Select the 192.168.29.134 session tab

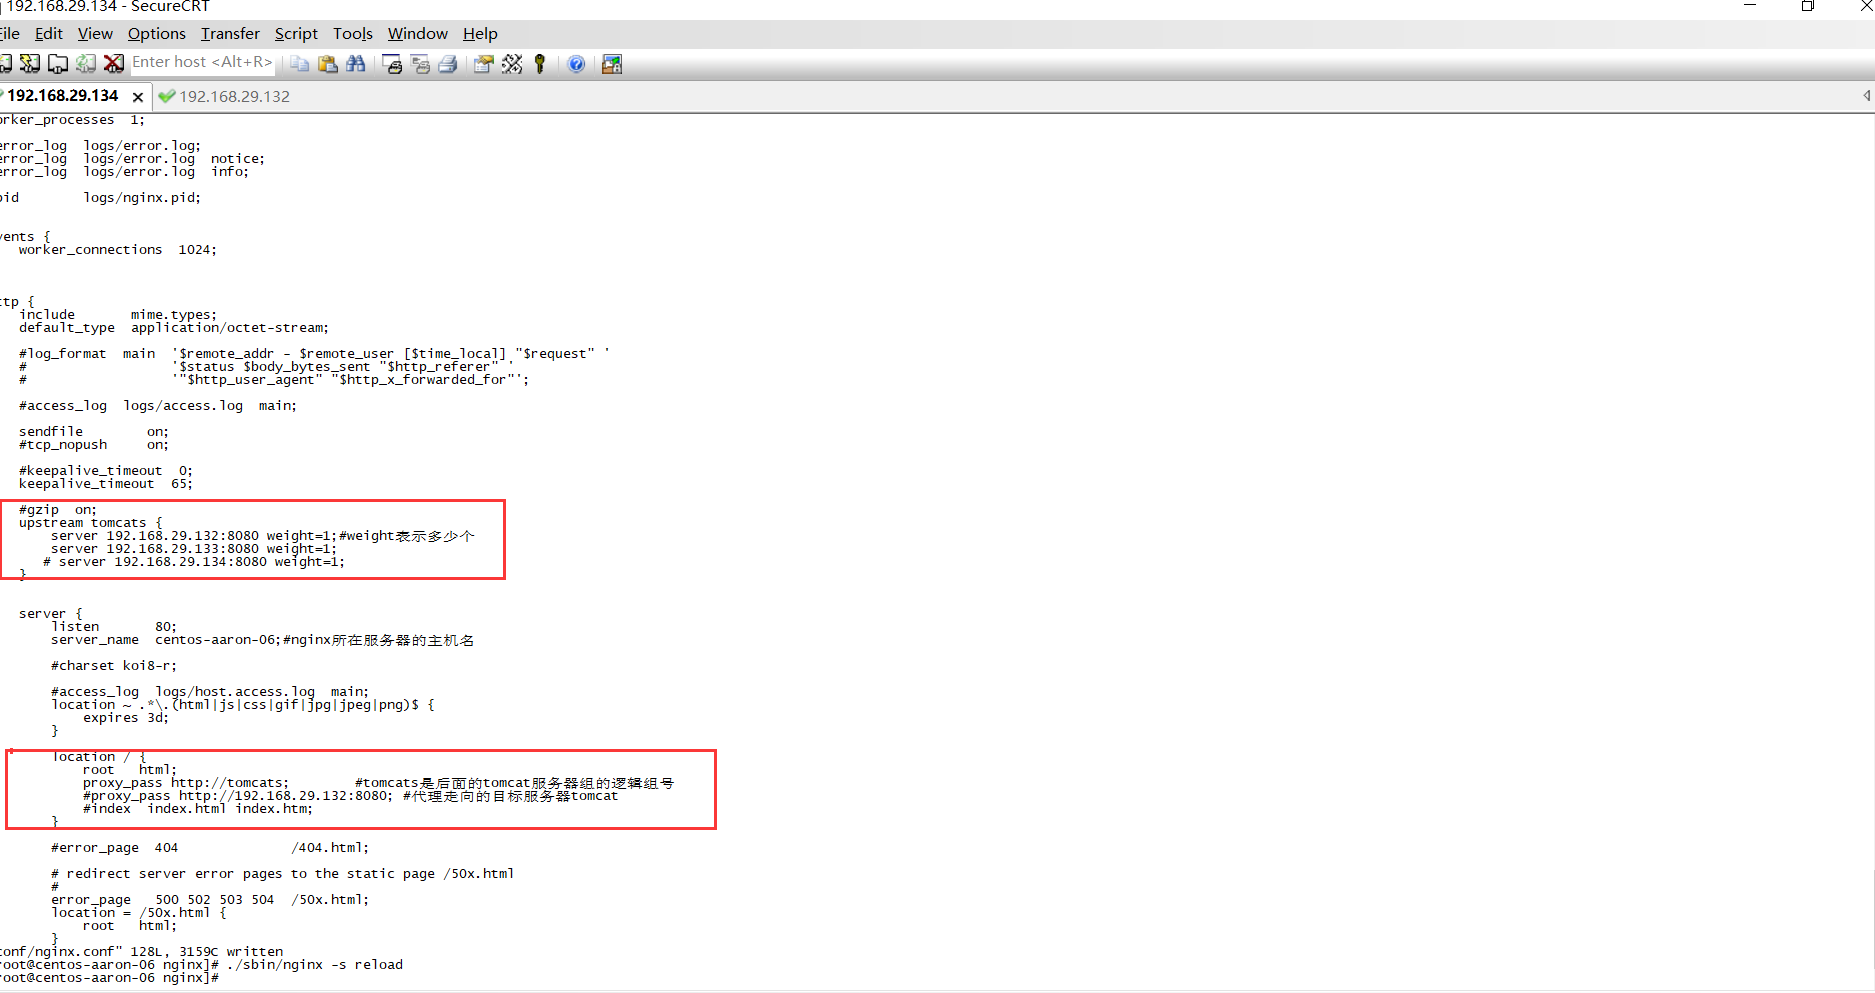click(x=63, y=96)
